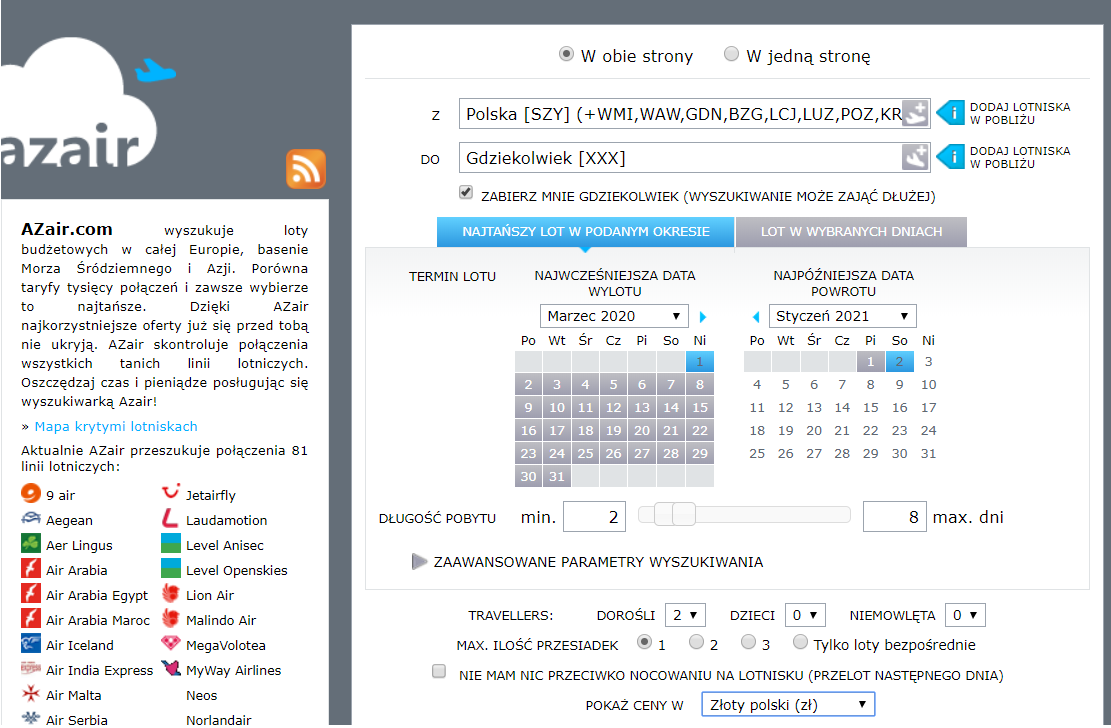
Task: Click the Lion Air logo
Action: 171,593
